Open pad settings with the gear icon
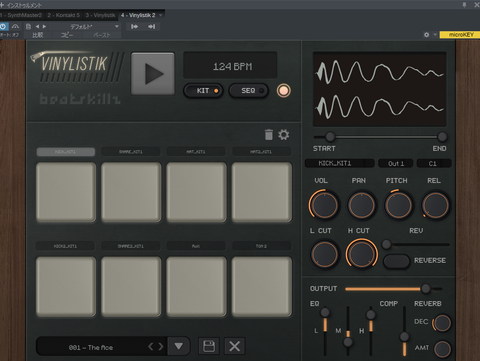 point(284,135)
